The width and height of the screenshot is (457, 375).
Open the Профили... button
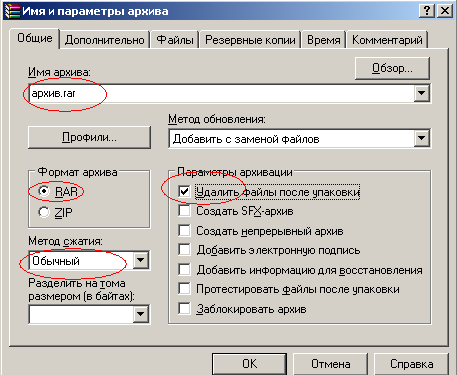[89, 137]
